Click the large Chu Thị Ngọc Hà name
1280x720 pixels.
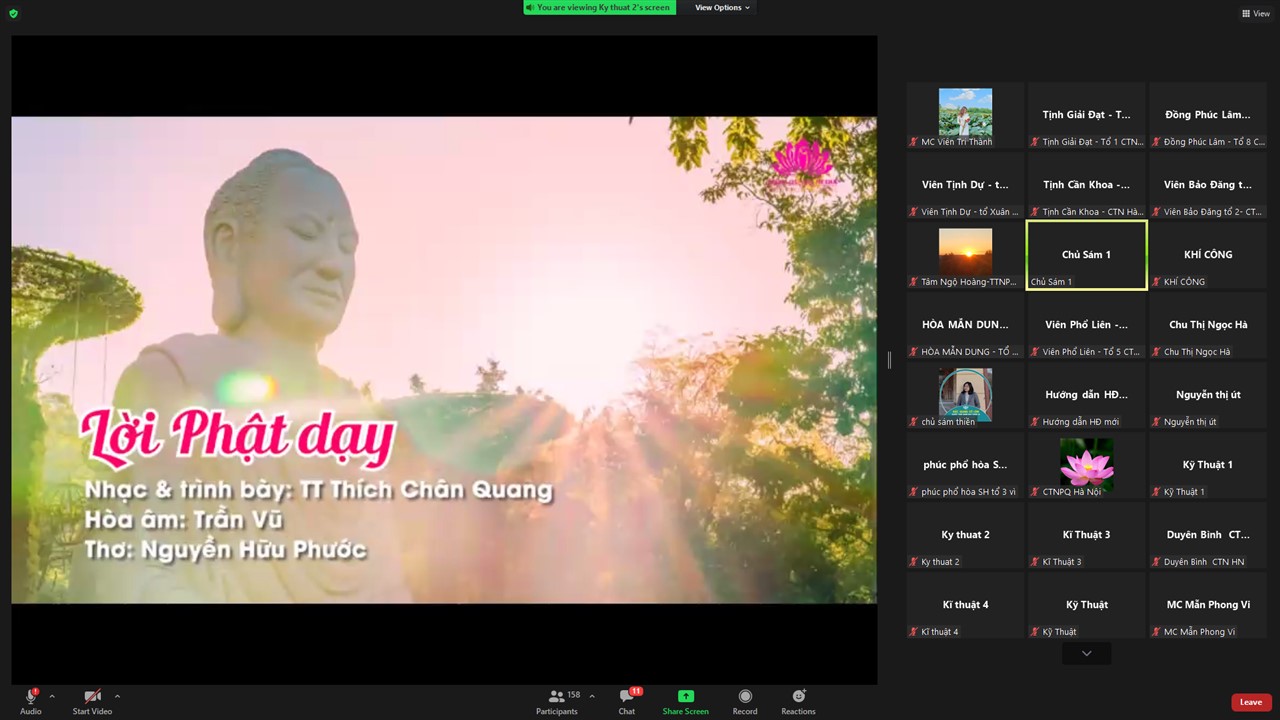1208,325
